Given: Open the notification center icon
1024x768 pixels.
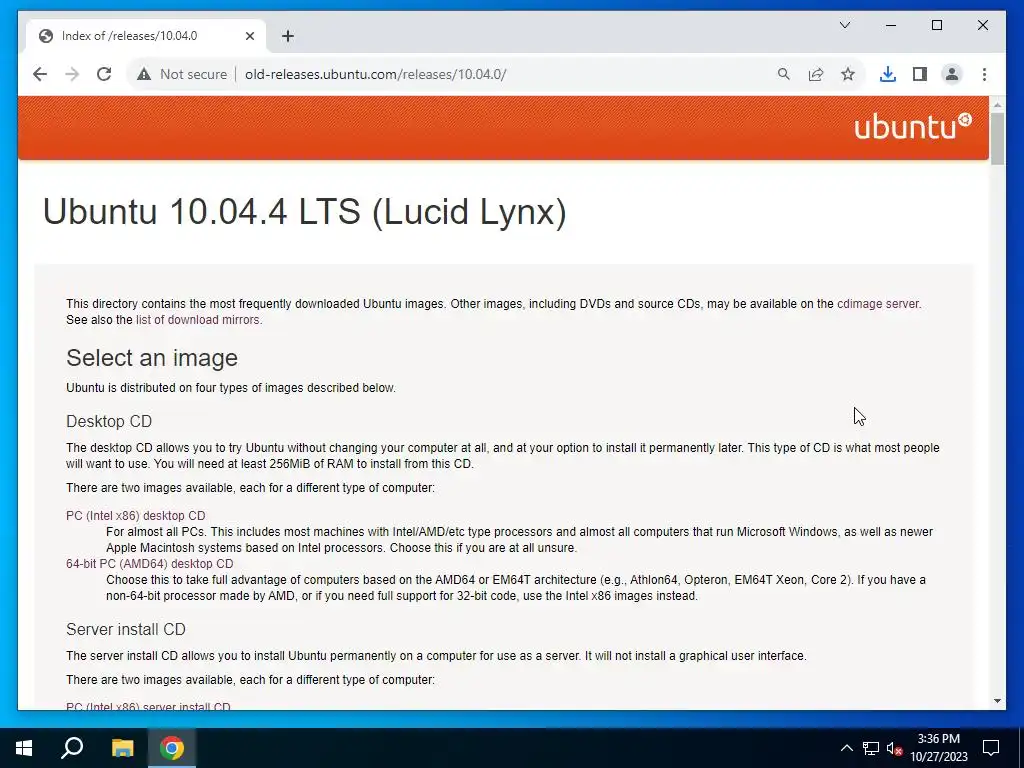Looking at the screenshot, I should point(991,748).
